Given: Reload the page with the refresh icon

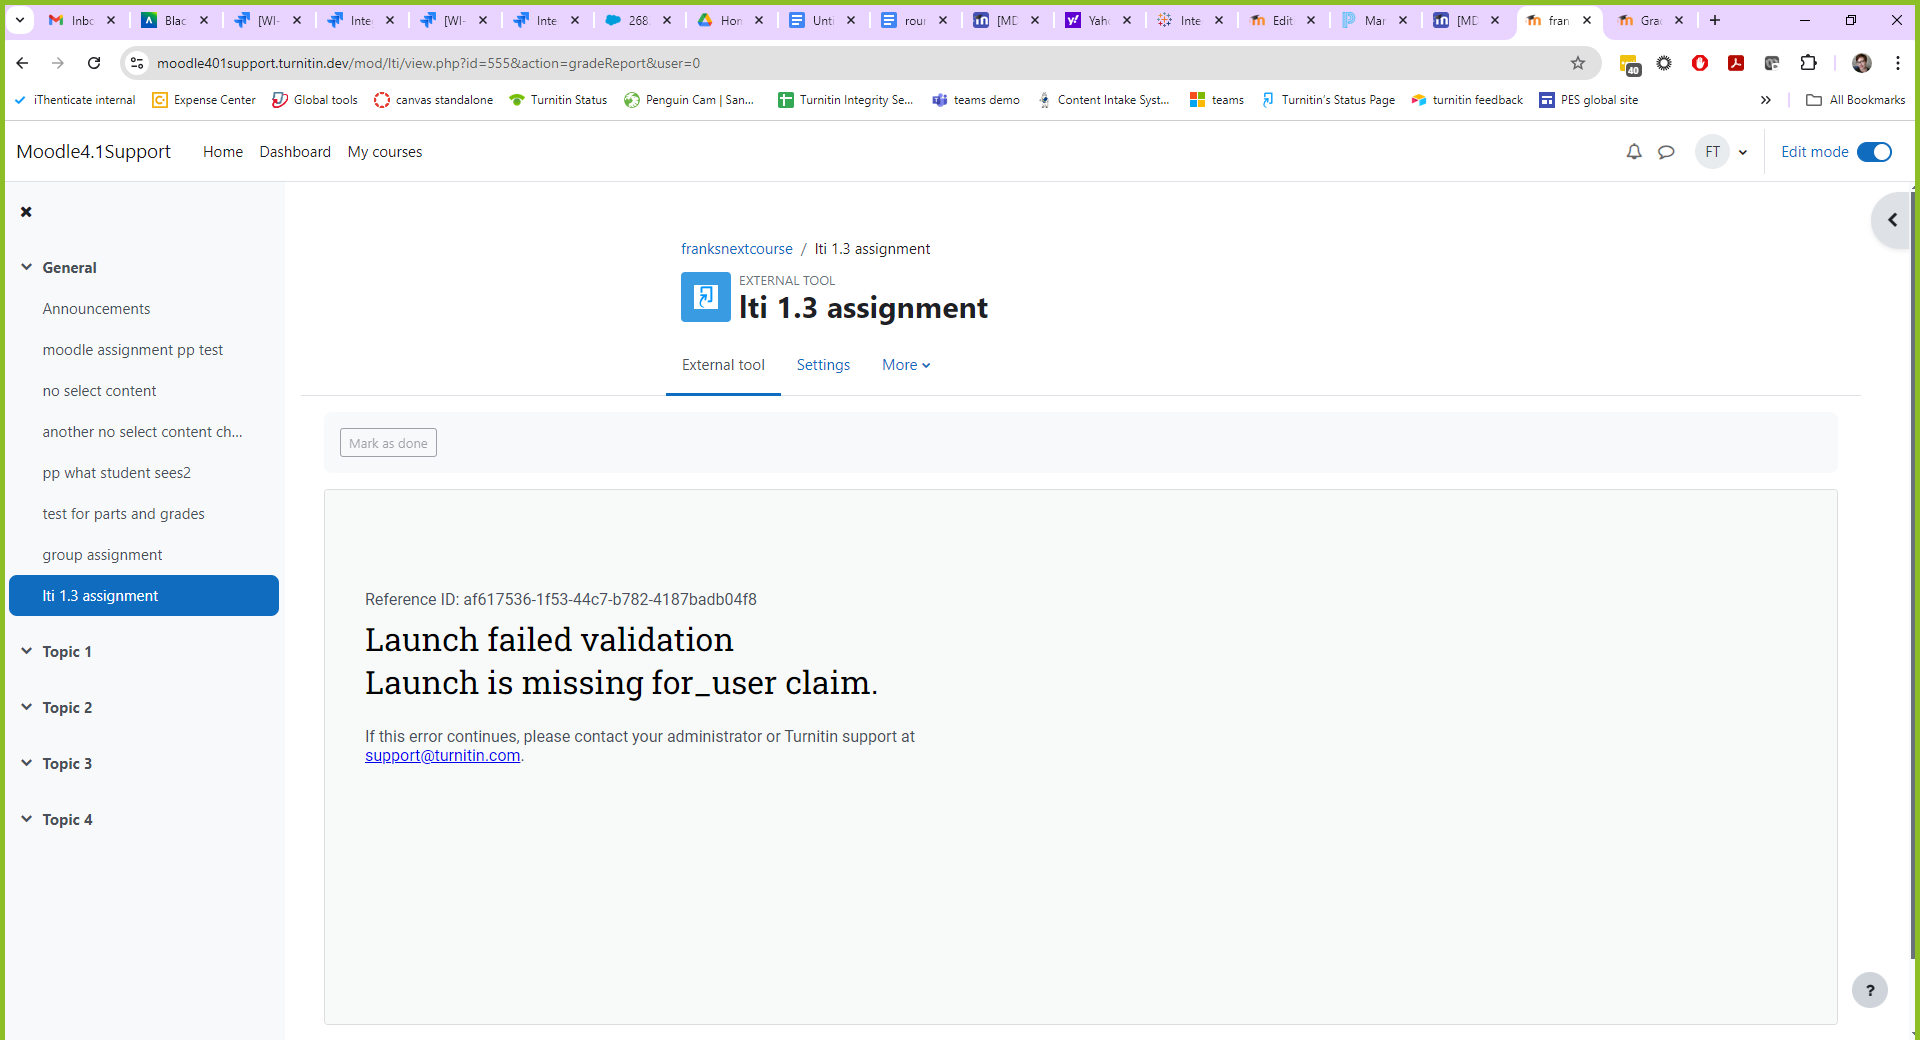Looking at the screenshot, I should pyautogui.click(x=94, y=63).
